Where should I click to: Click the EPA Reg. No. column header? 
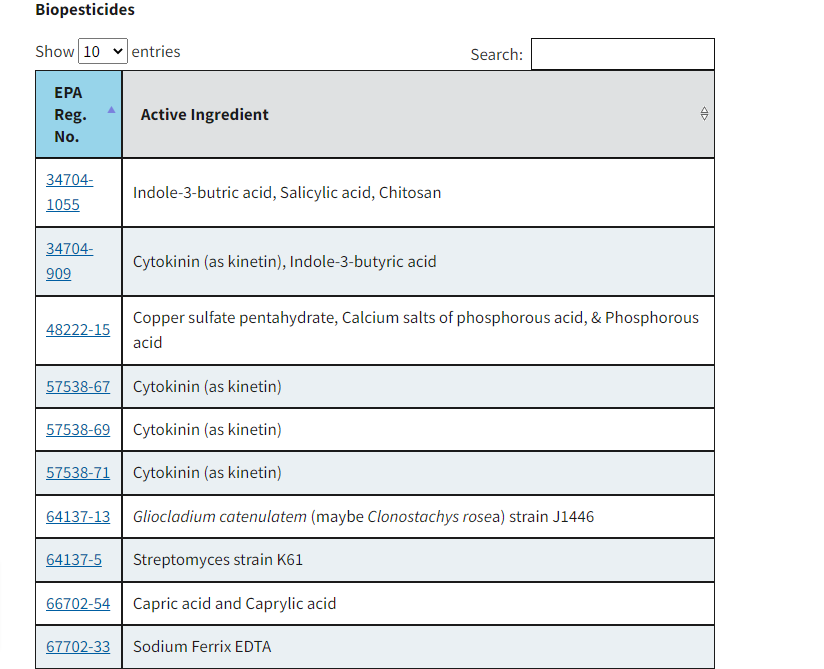[68, 114]
